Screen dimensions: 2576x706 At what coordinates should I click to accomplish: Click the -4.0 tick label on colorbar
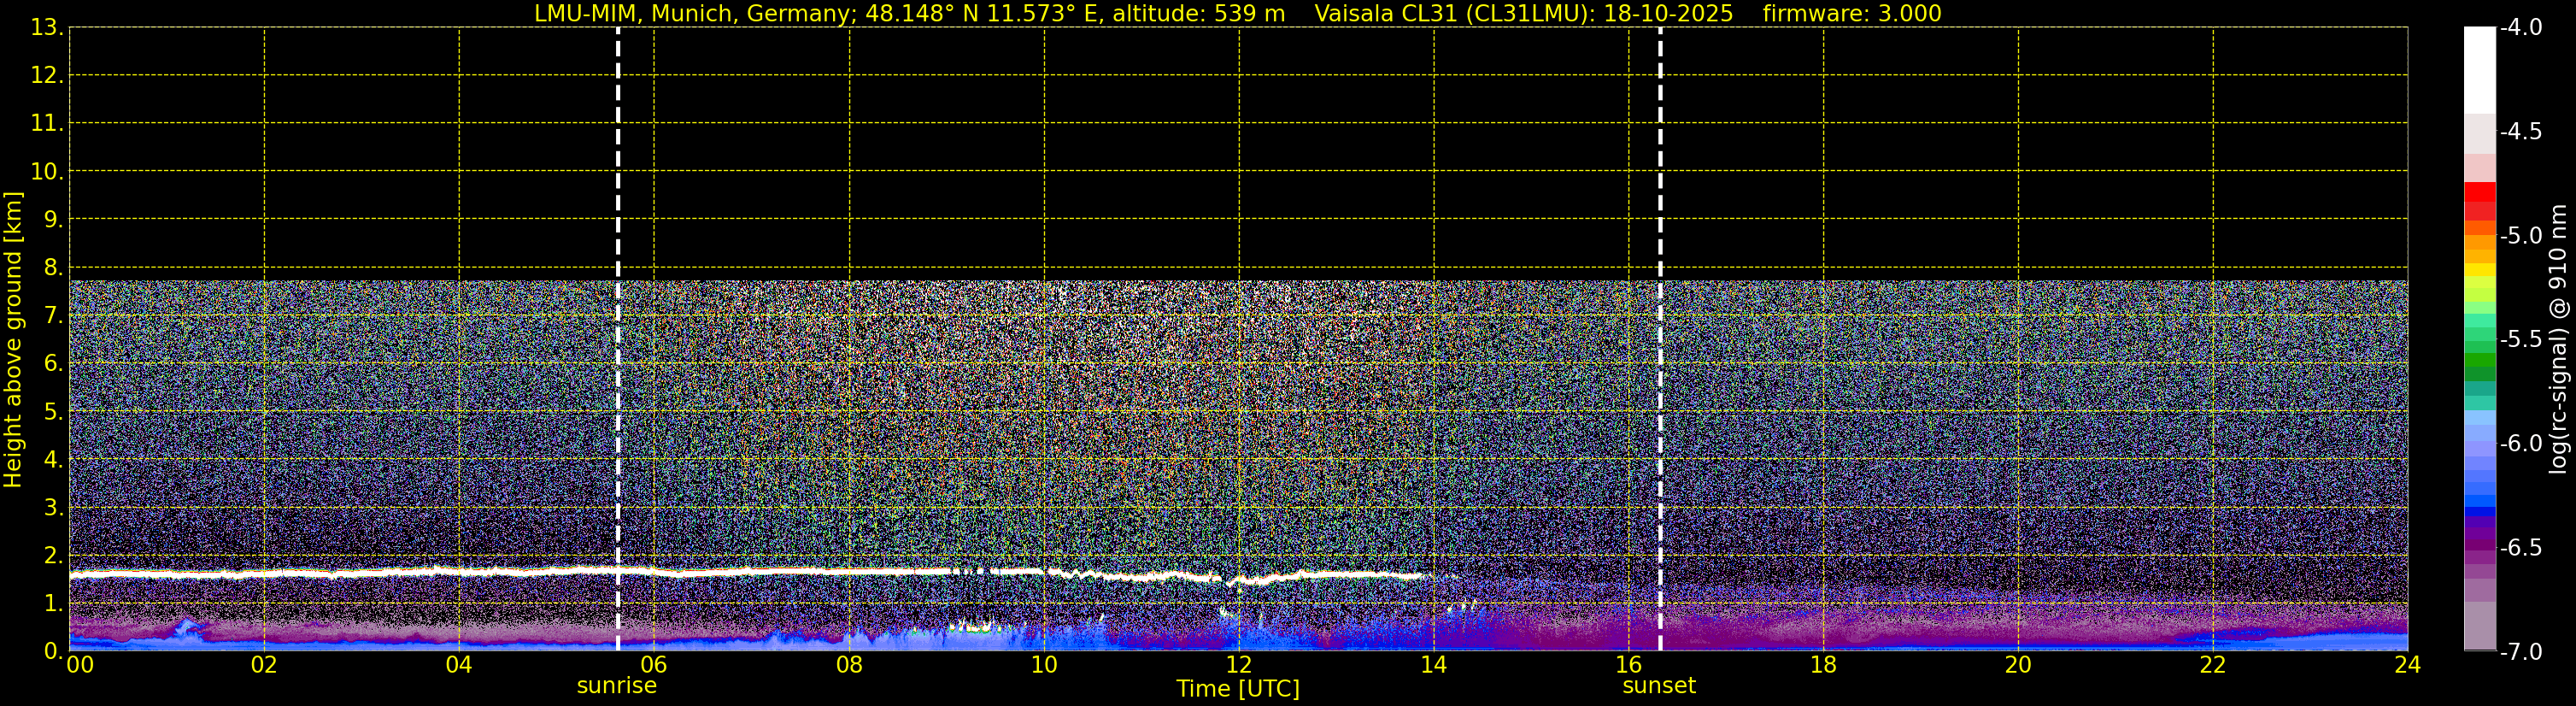[2520, 27]
